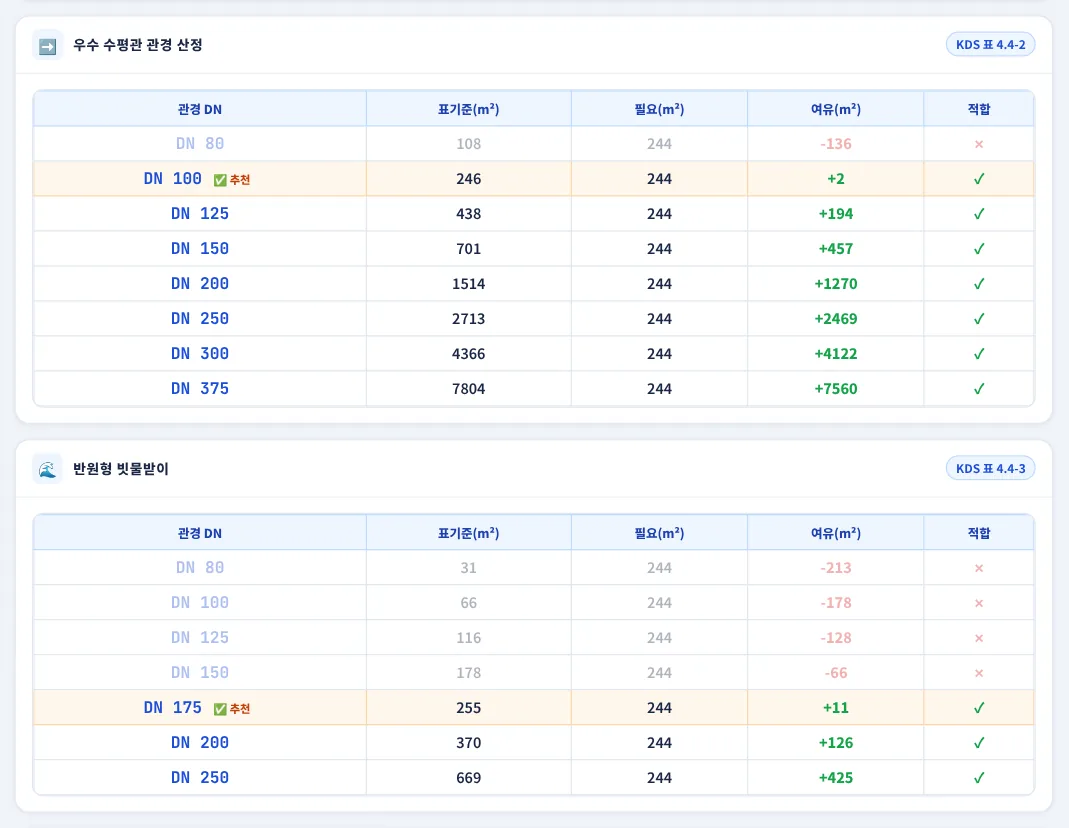Click the 표기준(m²) header in the horizontal pipe table
1069x828 pixels.
(x=468, y=109)
